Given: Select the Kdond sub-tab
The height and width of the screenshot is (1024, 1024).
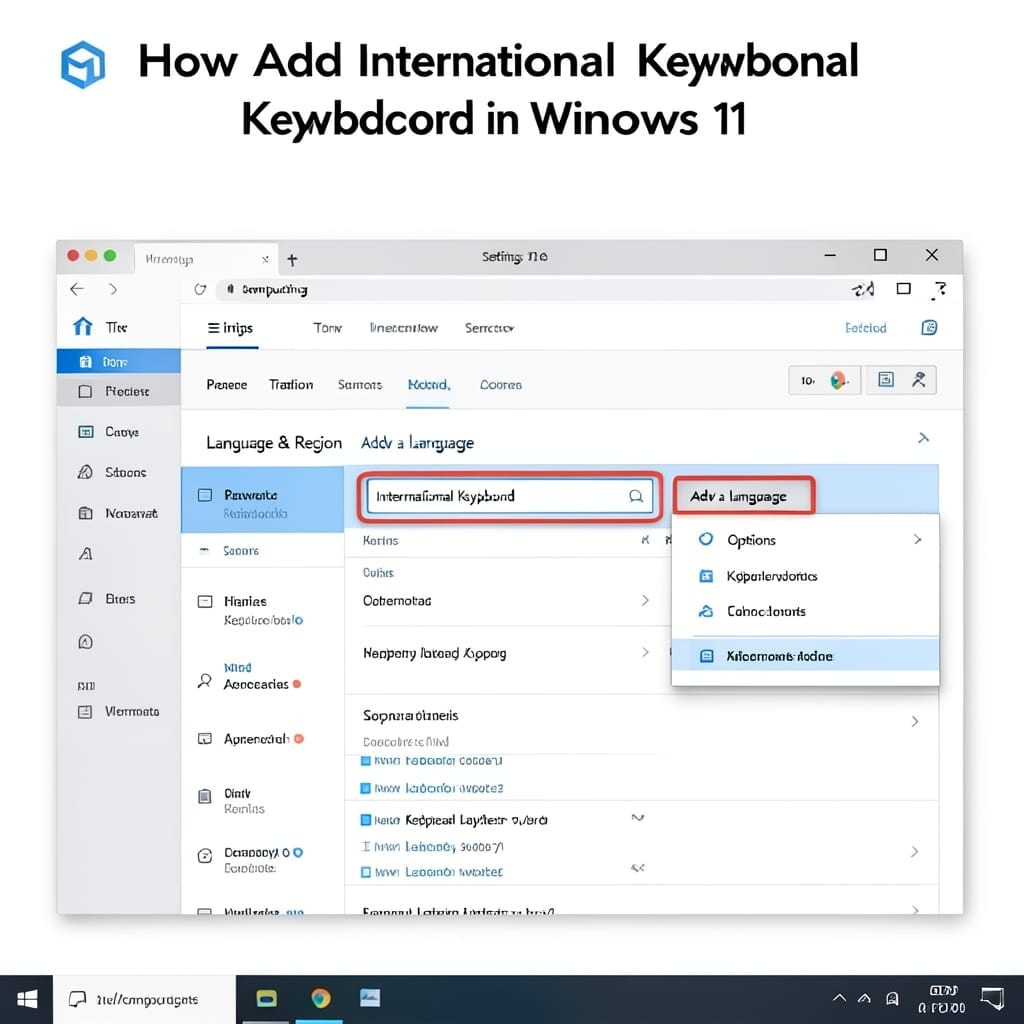Looking at the screenshot, I should click(x=428, y=385).
